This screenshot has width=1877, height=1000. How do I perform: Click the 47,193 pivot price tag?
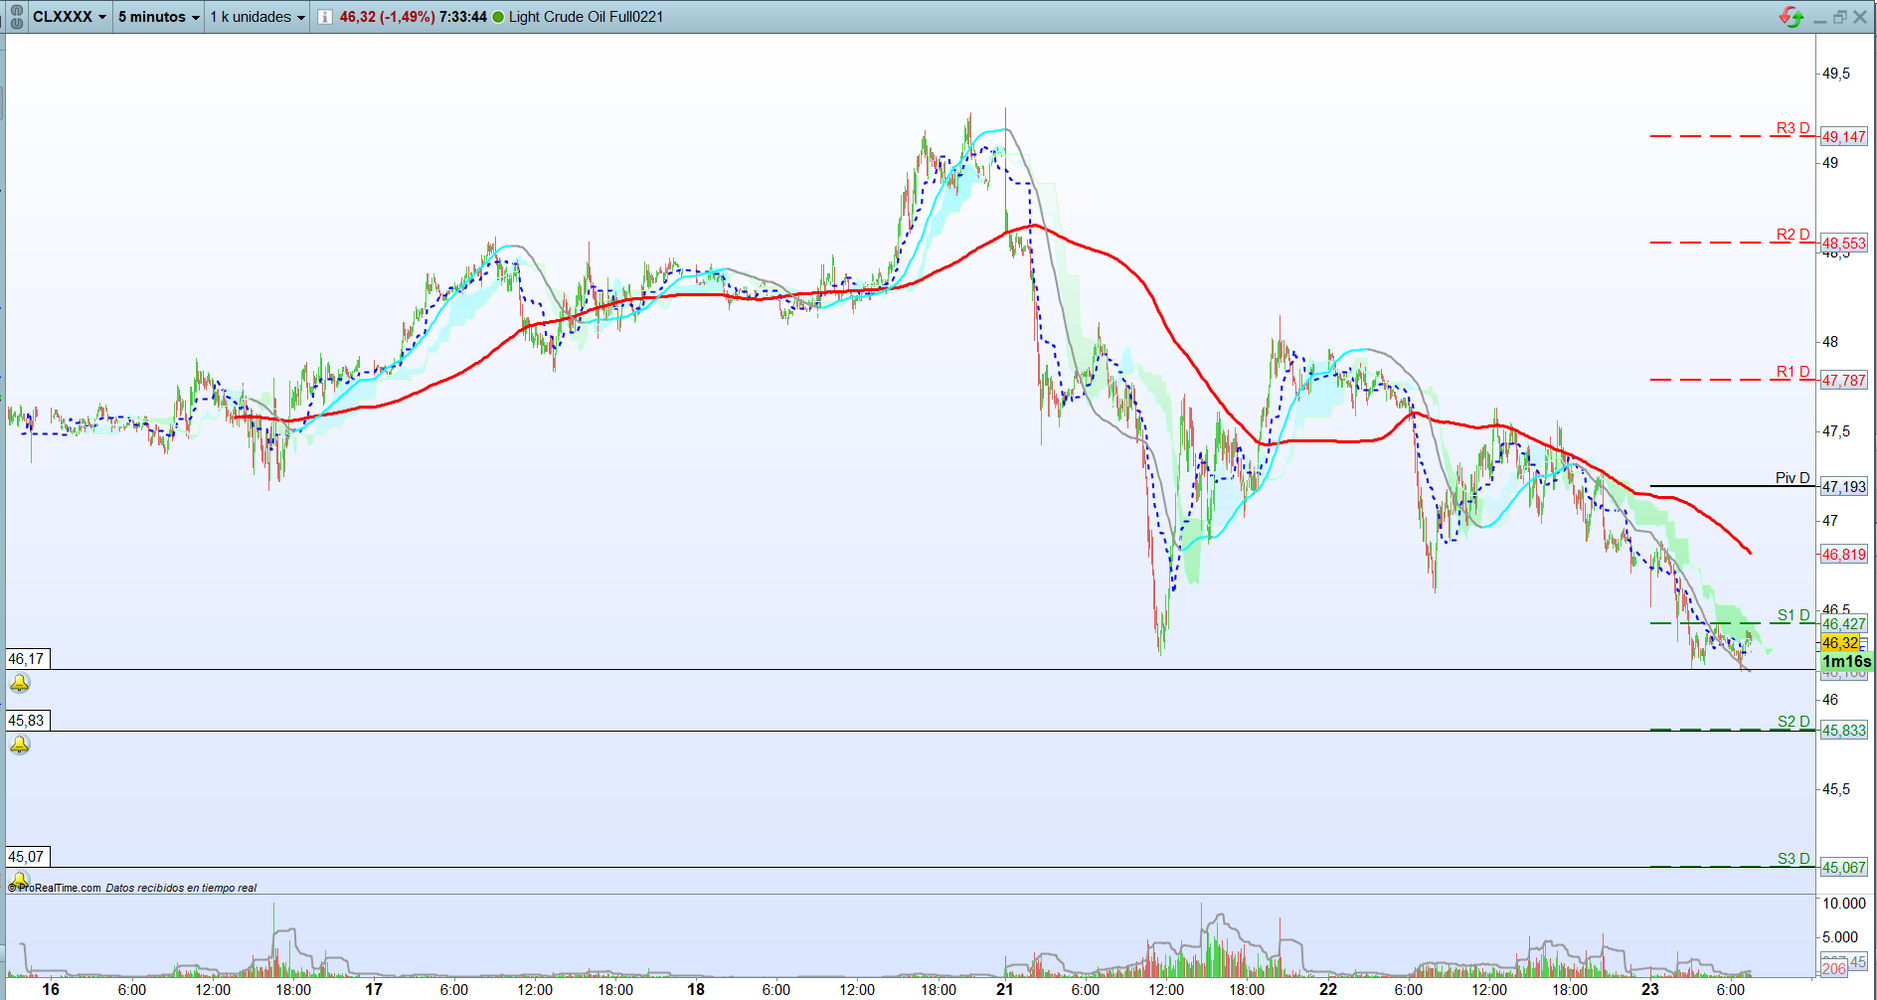(x=1844, y=487)
